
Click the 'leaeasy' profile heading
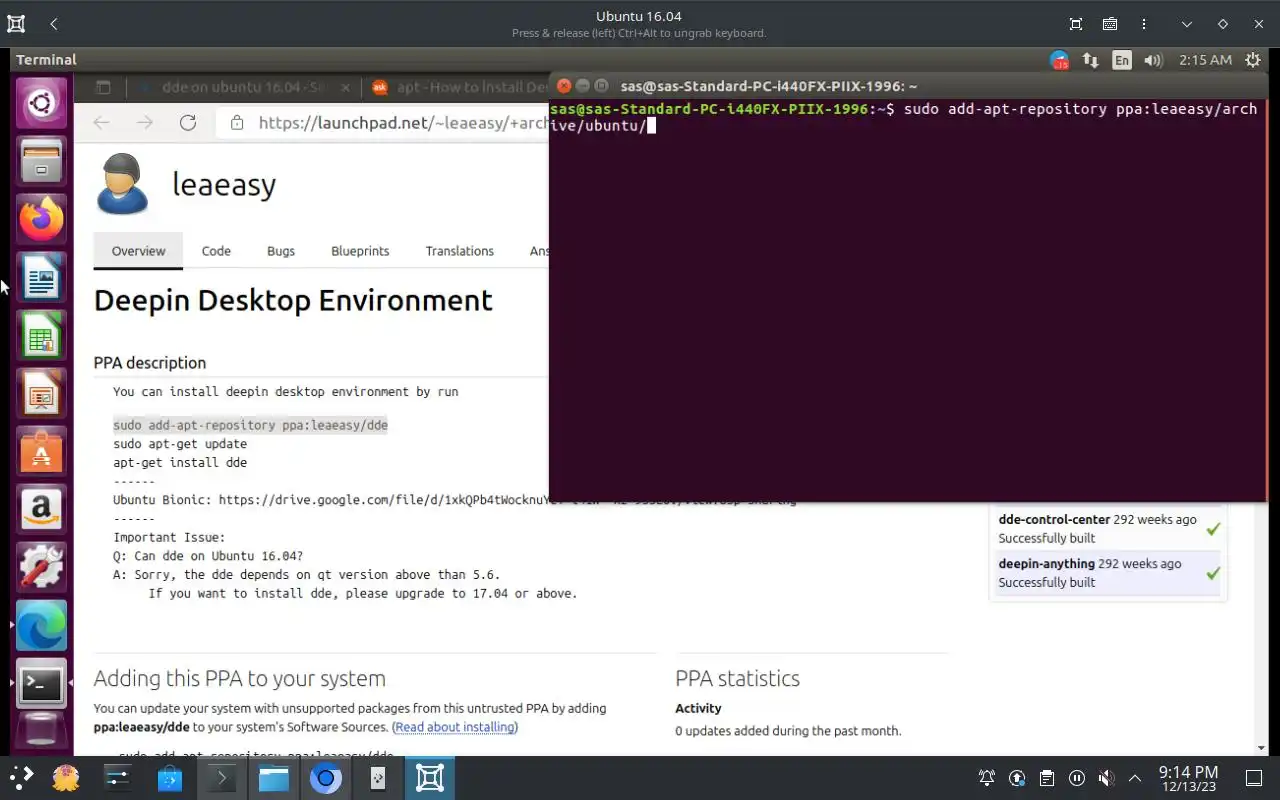(x=224, y=184)
